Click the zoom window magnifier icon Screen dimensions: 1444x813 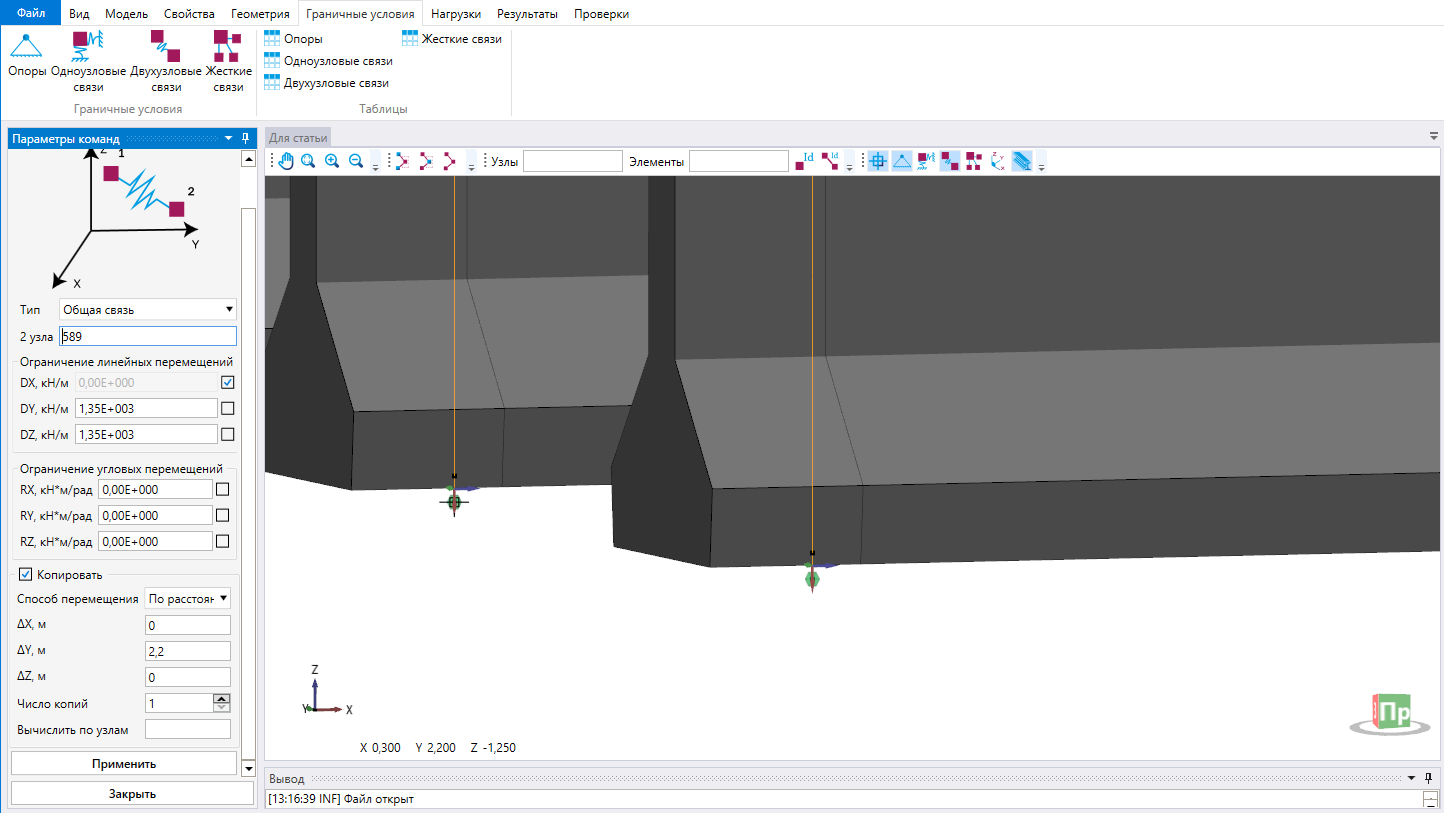pyautogui.click(x=309, y=161)
